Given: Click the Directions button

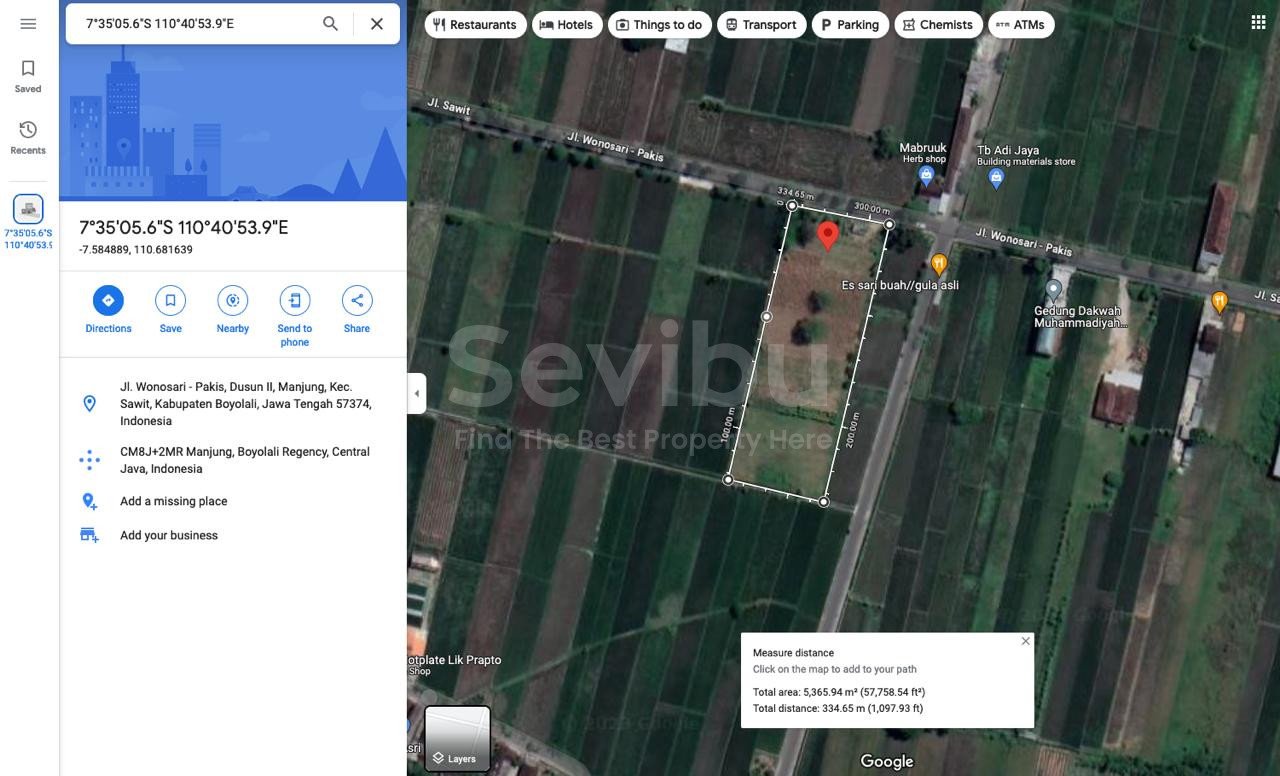Looking at the screenshot, I should point(108,301).
